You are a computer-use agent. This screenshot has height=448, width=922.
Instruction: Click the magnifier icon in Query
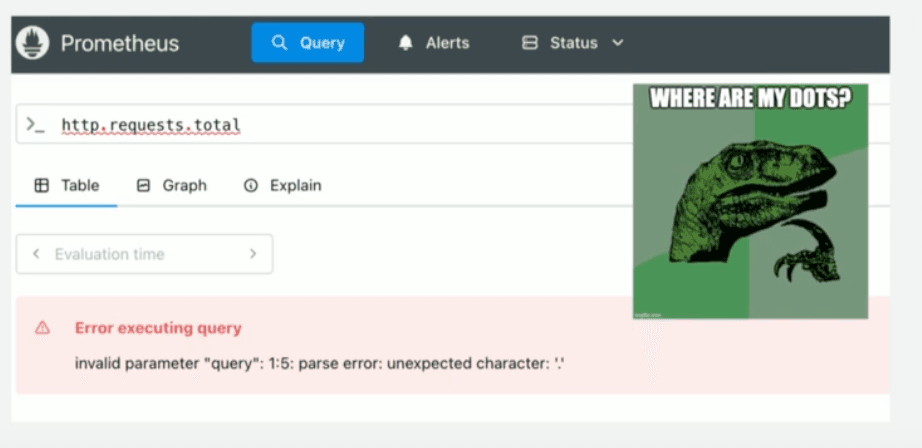[x=279, y=43]
